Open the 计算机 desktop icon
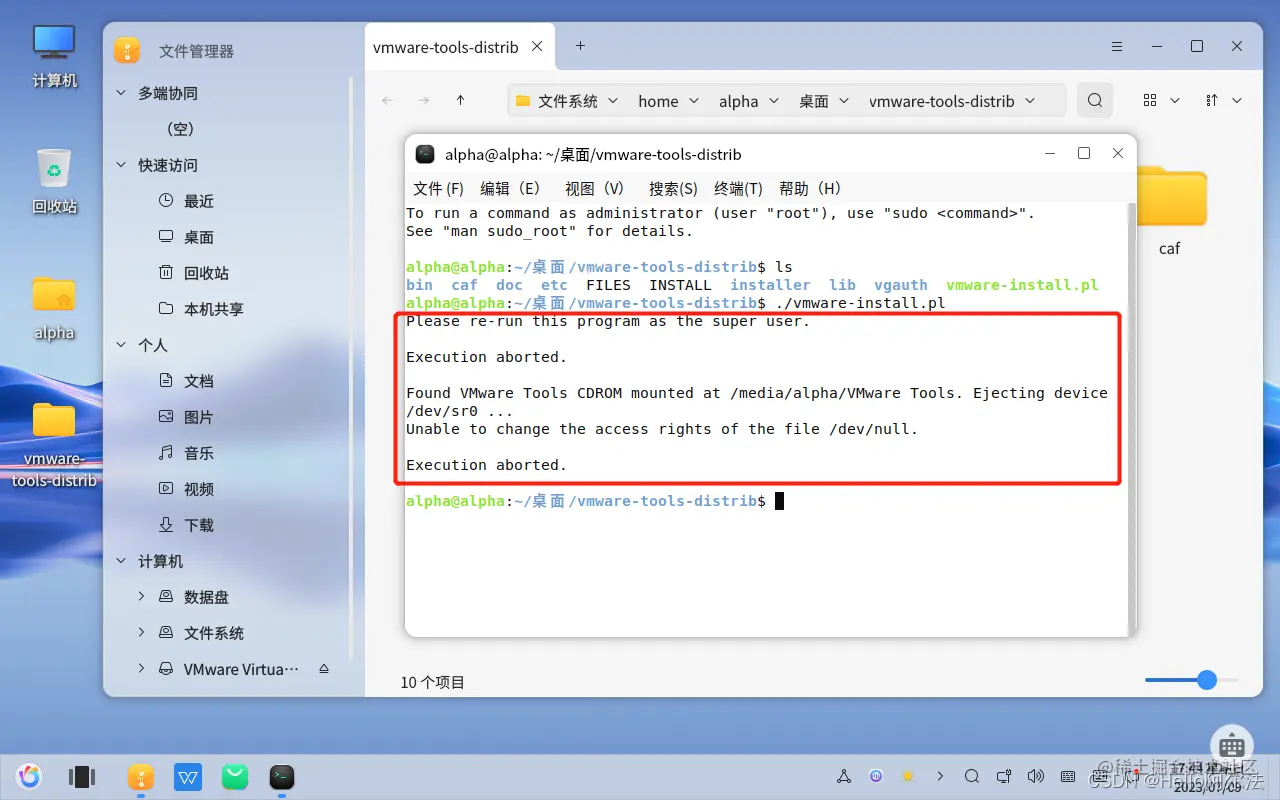 [54, 56]
